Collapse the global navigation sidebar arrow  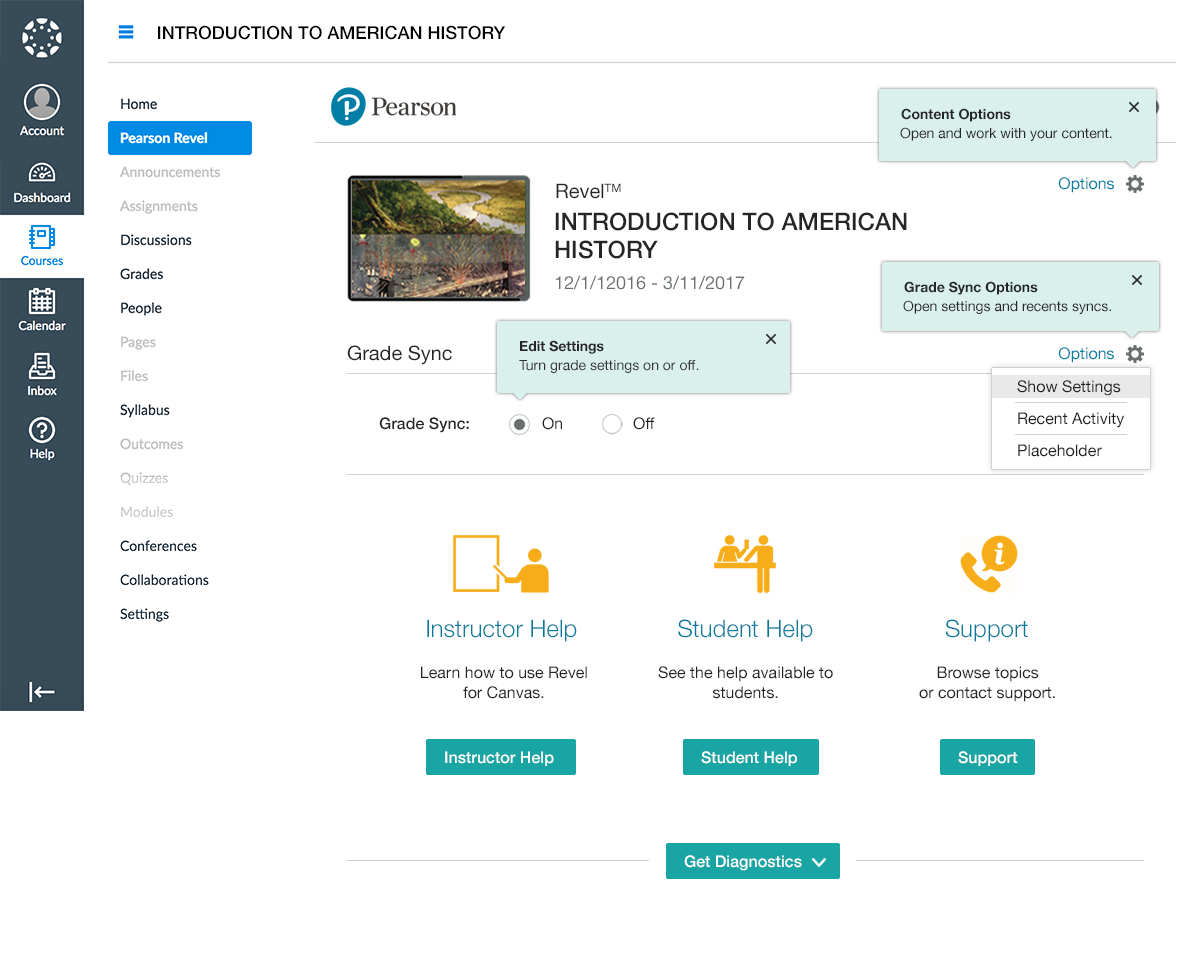pyautogui.click(x=42, y=692)
